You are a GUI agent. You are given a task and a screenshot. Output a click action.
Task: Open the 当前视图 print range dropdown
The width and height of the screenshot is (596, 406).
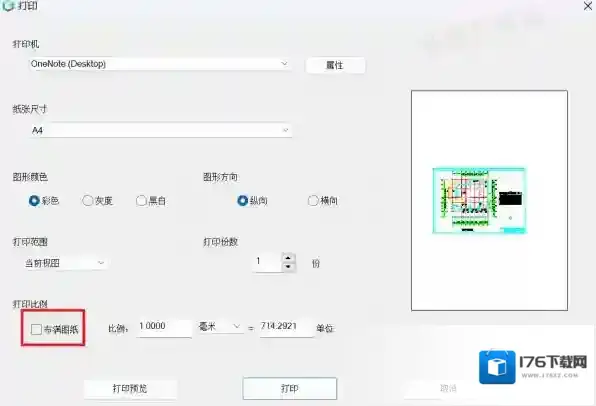pyautogui.click(x=65, y=263)
